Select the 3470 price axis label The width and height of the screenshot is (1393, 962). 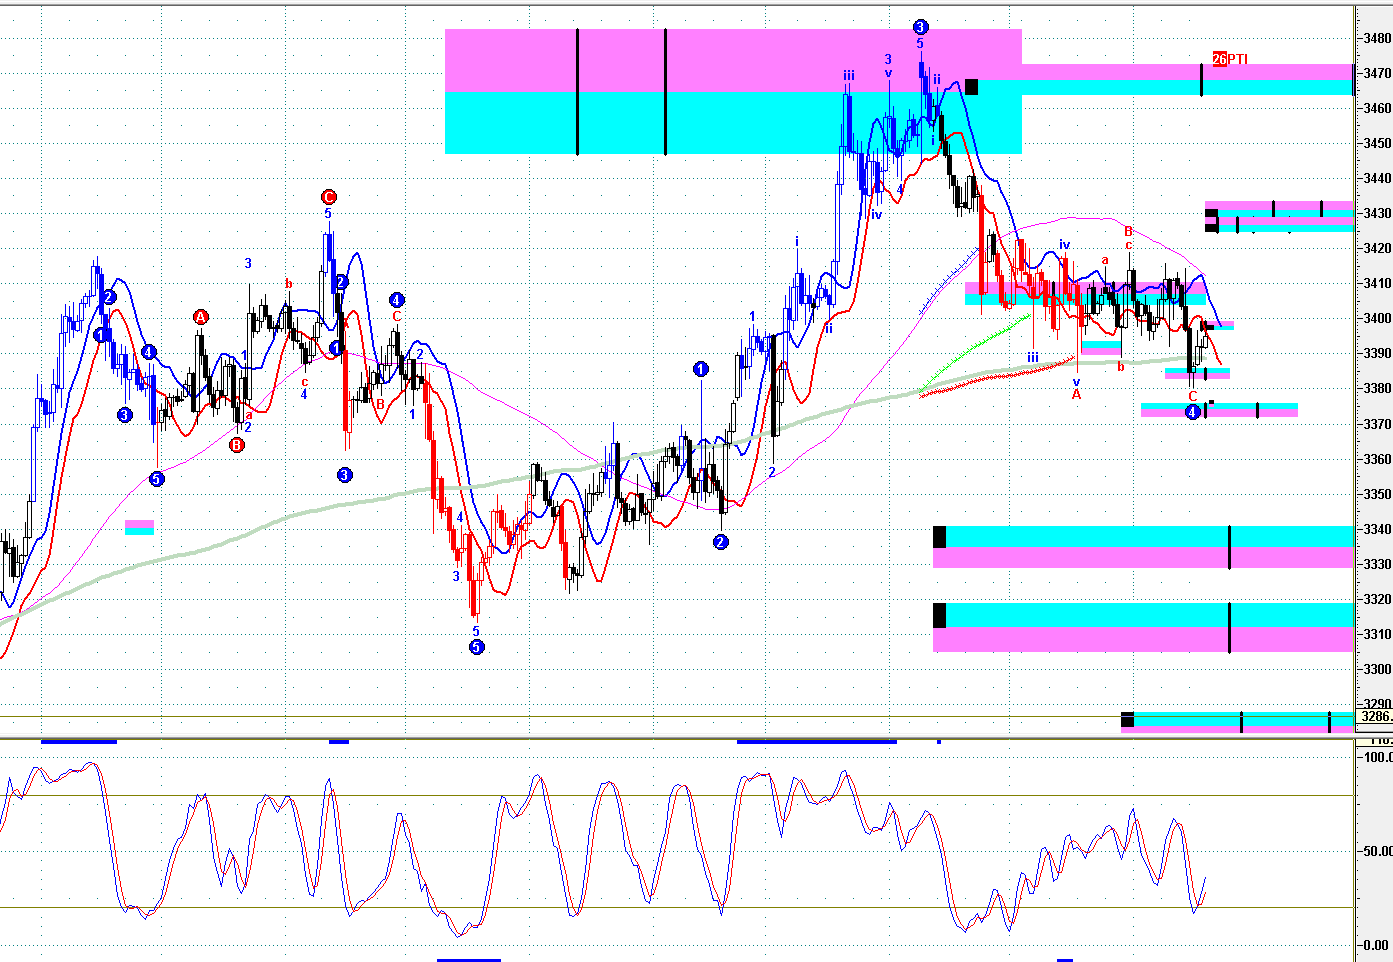coord(1377,73)
